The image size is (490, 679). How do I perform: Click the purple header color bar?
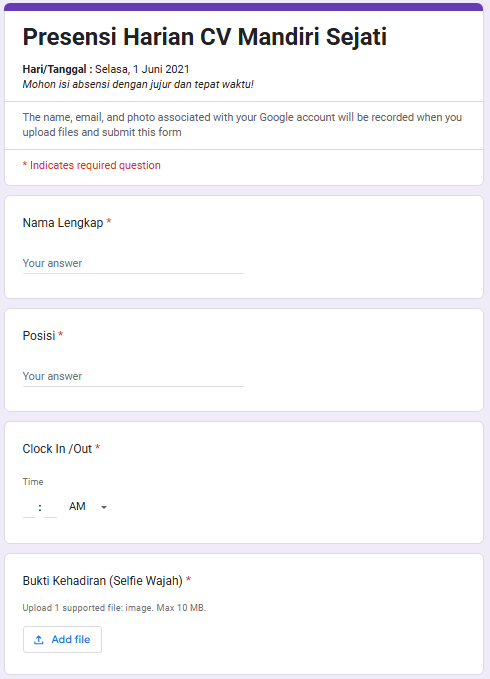244,7
